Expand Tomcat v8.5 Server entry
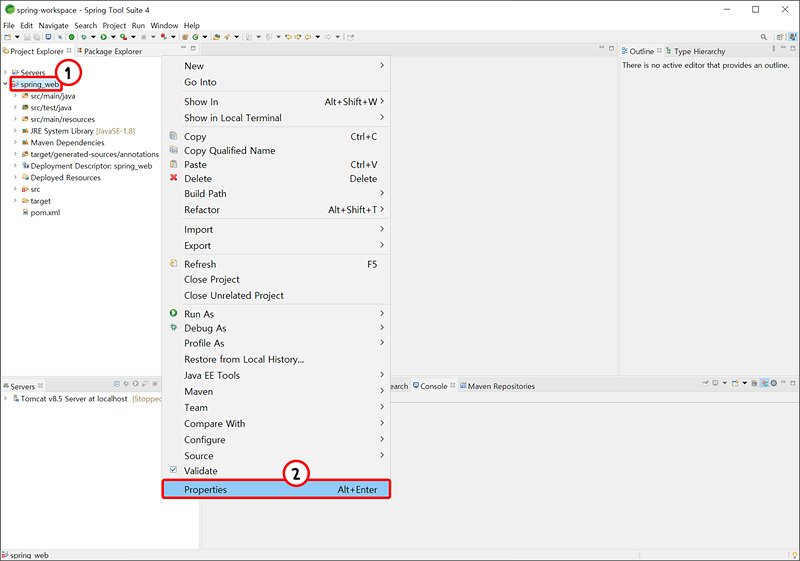Image resolution: width=800 pixels, height=561 pixels. [x=6, y=398]
